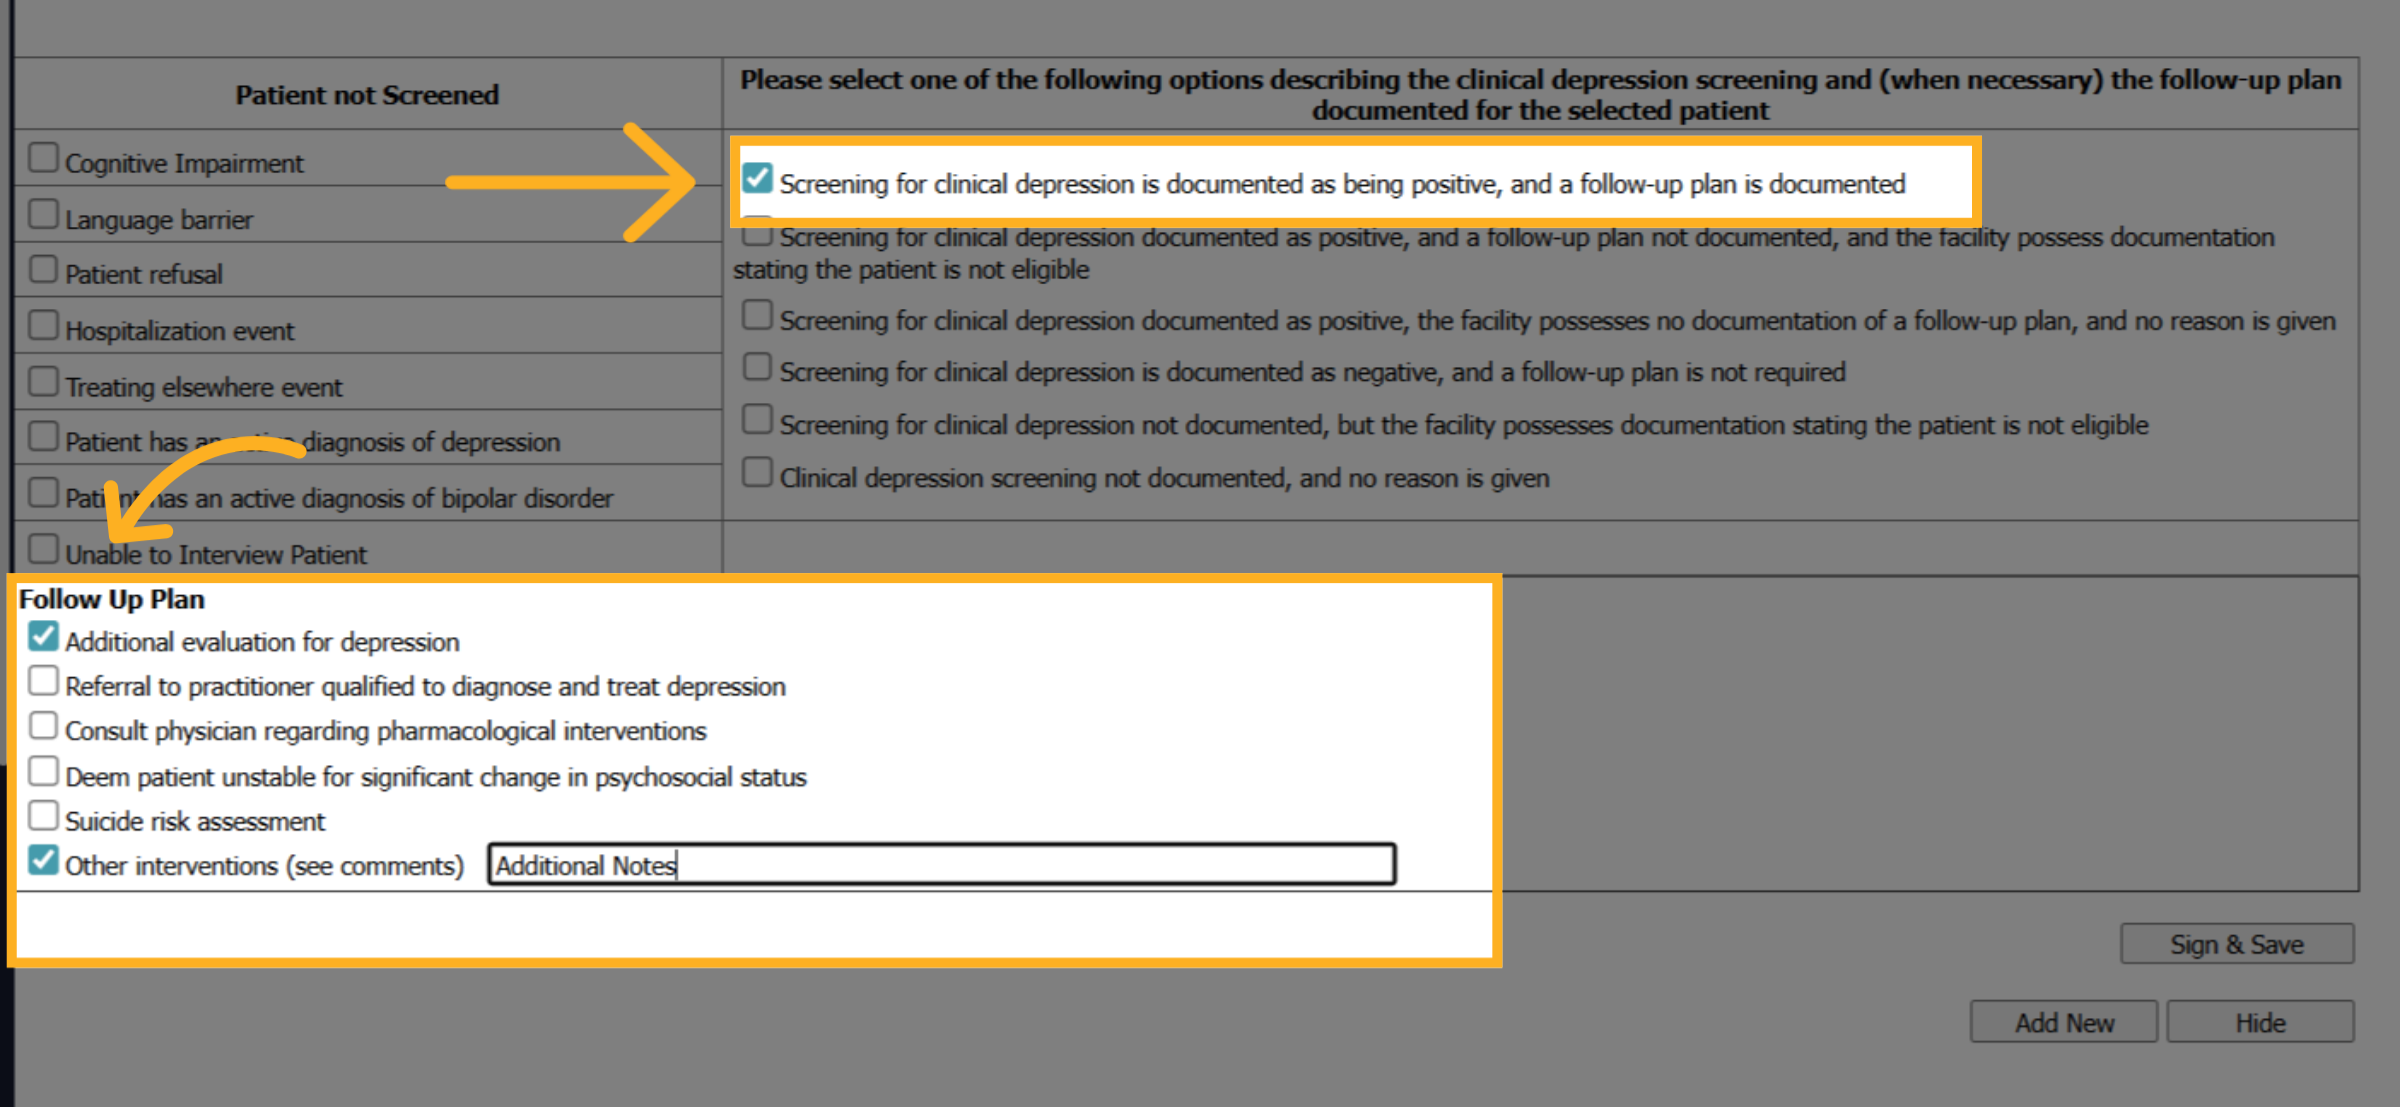Click the Hide button

click(2260, 1022)
